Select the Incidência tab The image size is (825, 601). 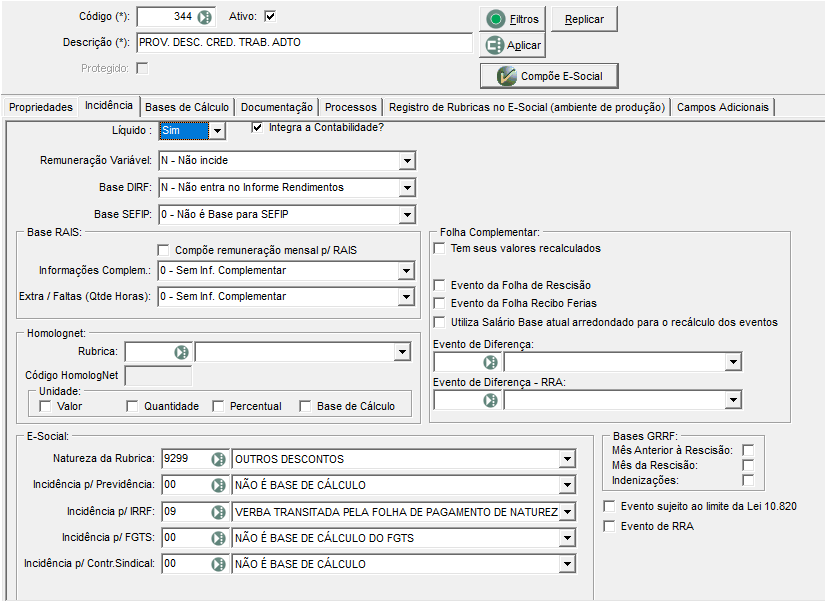[109, 106]
